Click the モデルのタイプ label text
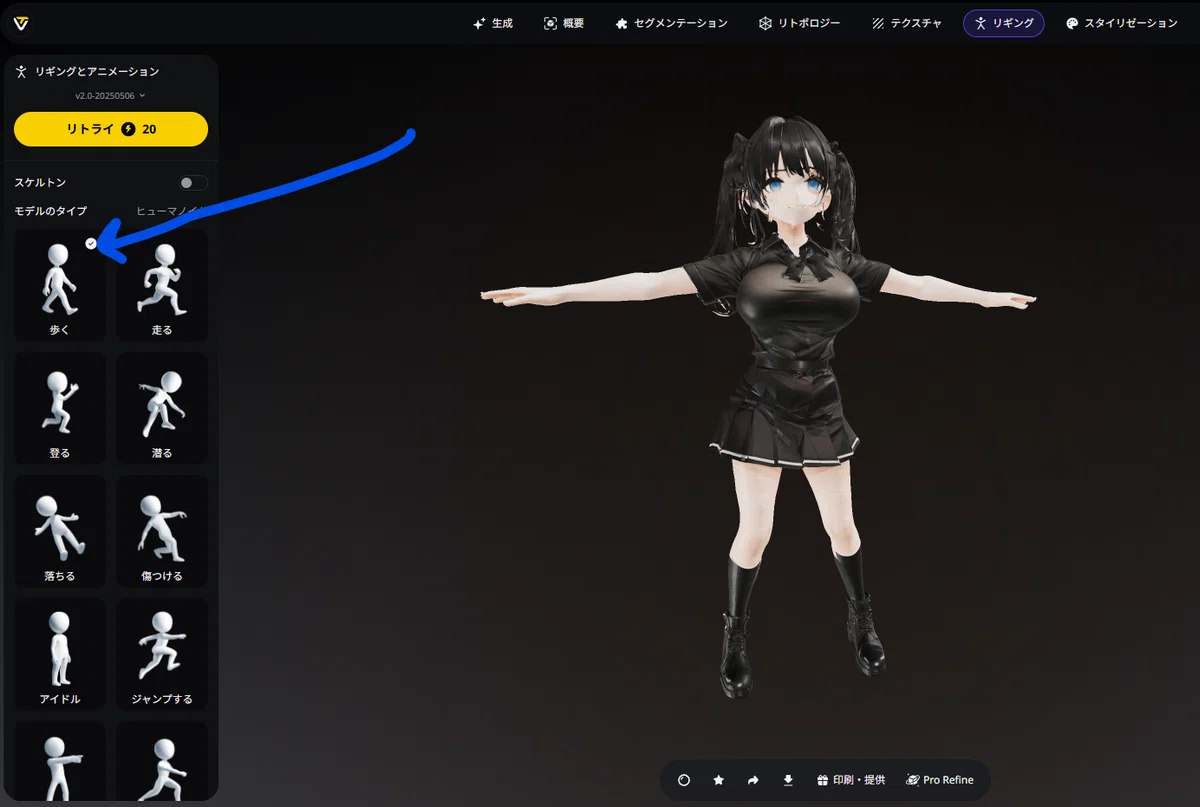 coord(51,211)
